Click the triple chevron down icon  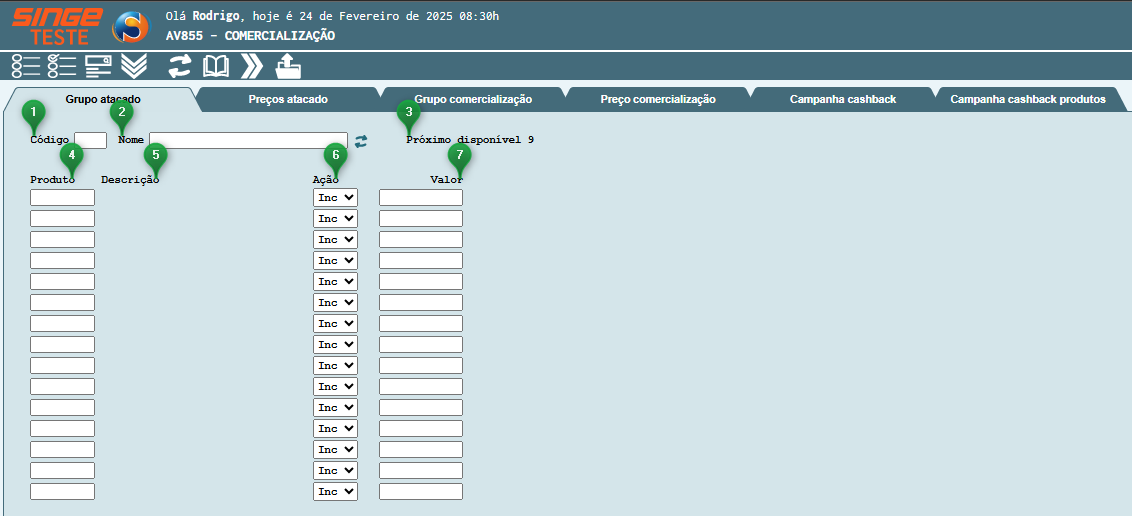coord(134,67)
